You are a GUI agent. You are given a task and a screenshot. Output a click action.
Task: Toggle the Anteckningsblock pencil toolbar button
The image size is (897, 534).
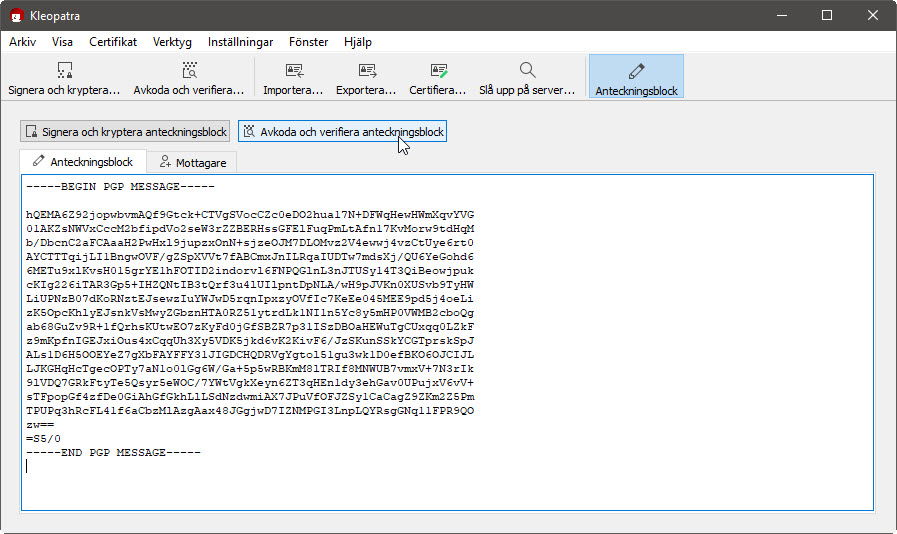[x=636, y=70]
